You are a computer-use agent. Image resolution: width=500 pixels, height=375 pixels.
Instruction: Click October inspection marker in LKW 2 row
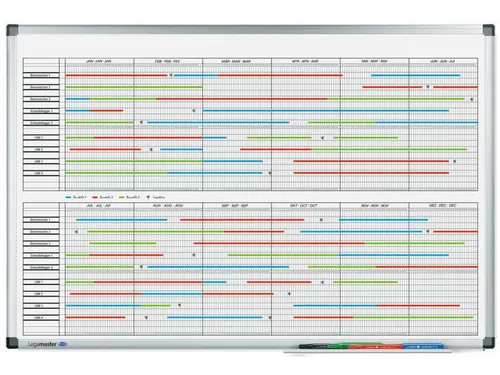[289, 294]
